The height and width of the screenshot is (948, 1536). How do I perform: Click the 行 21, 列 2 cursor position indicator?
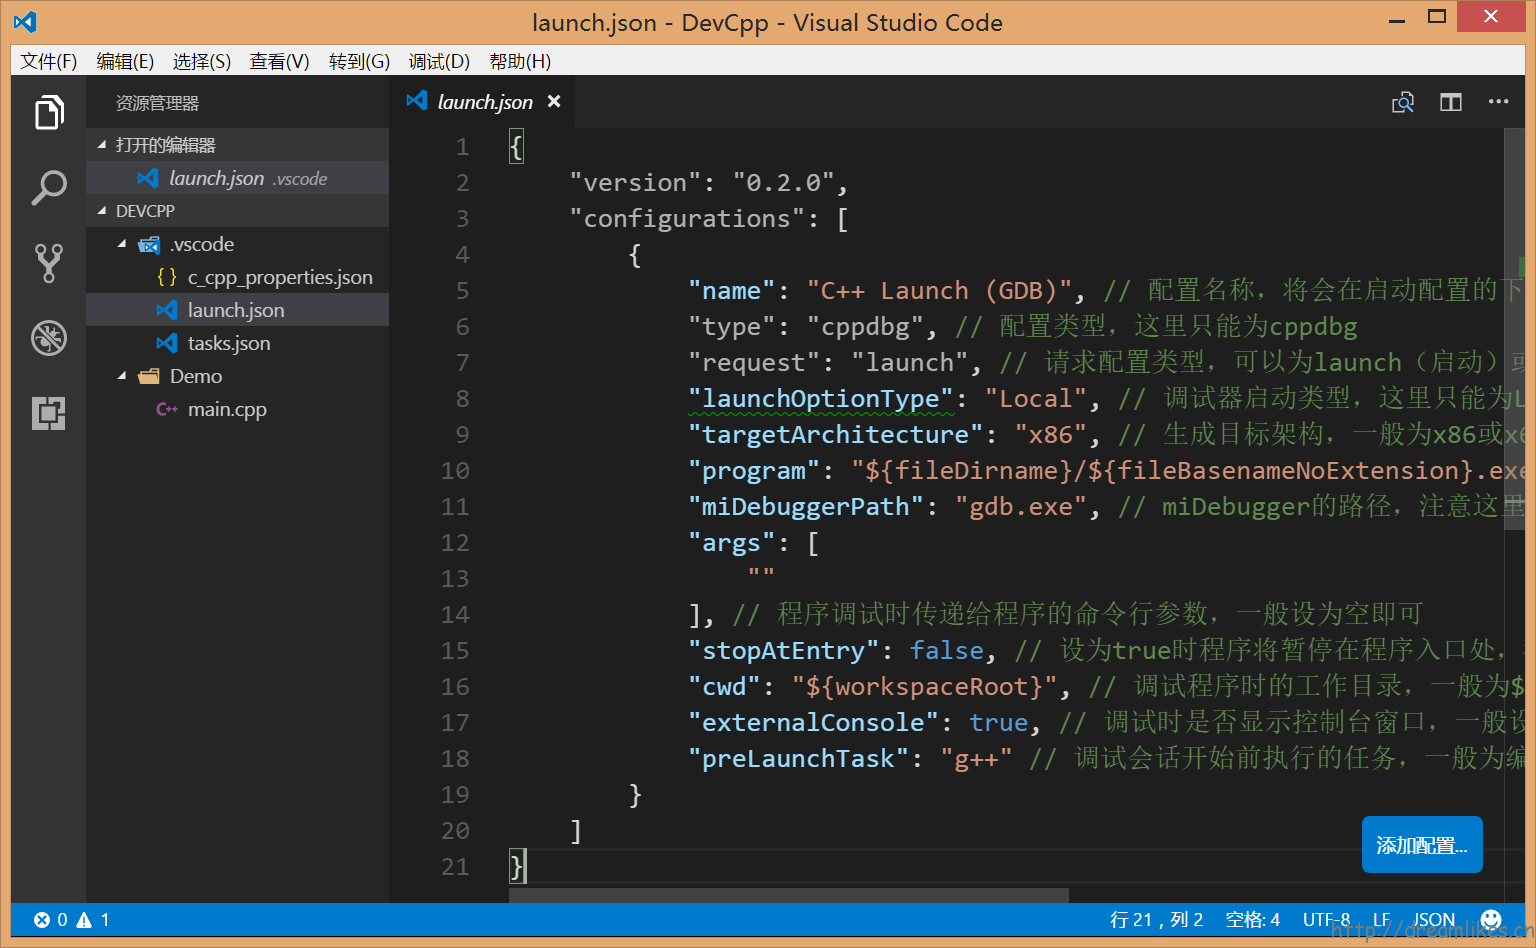click(1156, 920)
